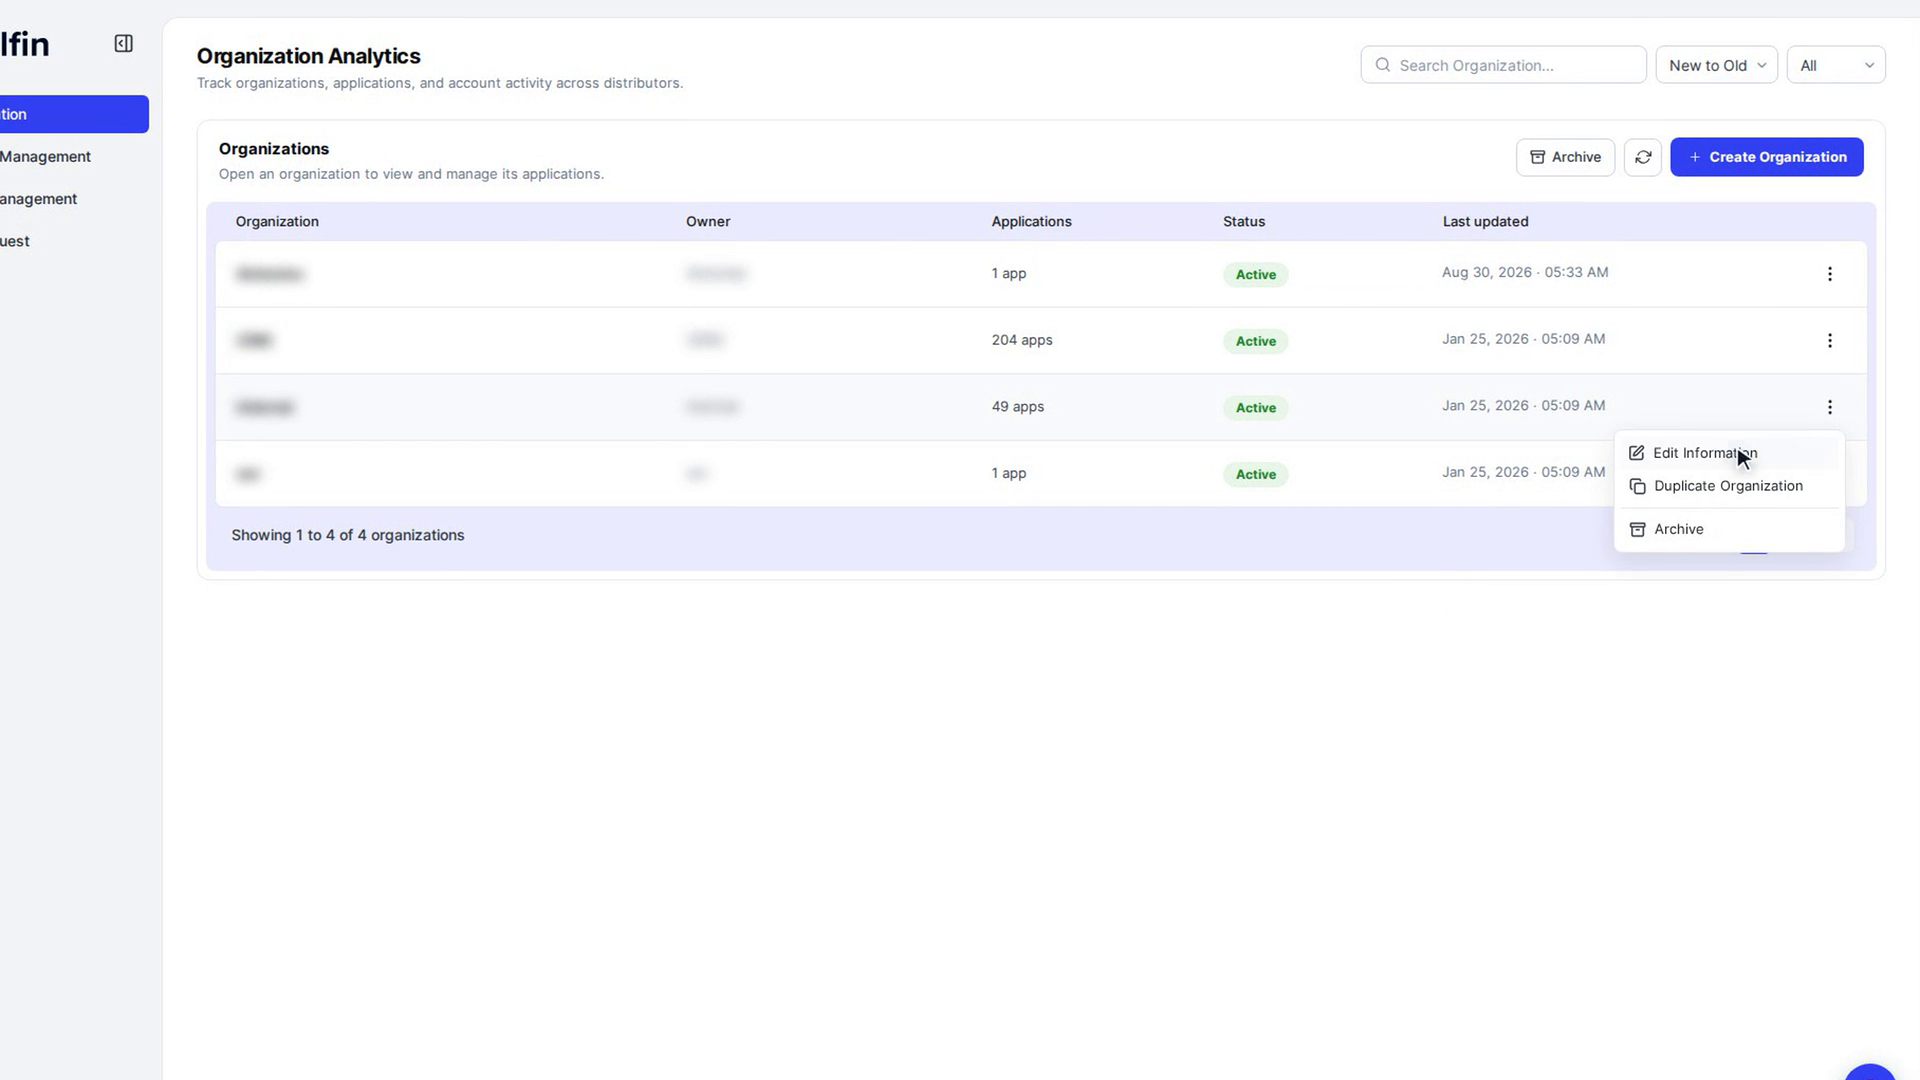
Task: Click the Organization Analytics heading
Action: click(x=308, y=57)
